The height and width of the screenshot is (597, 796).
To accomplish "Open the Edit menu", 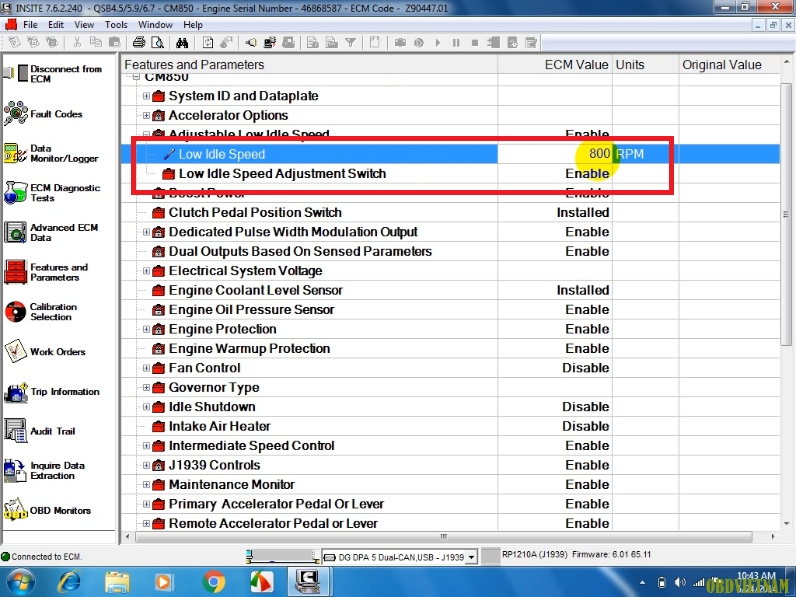I will tap(56, 24).
